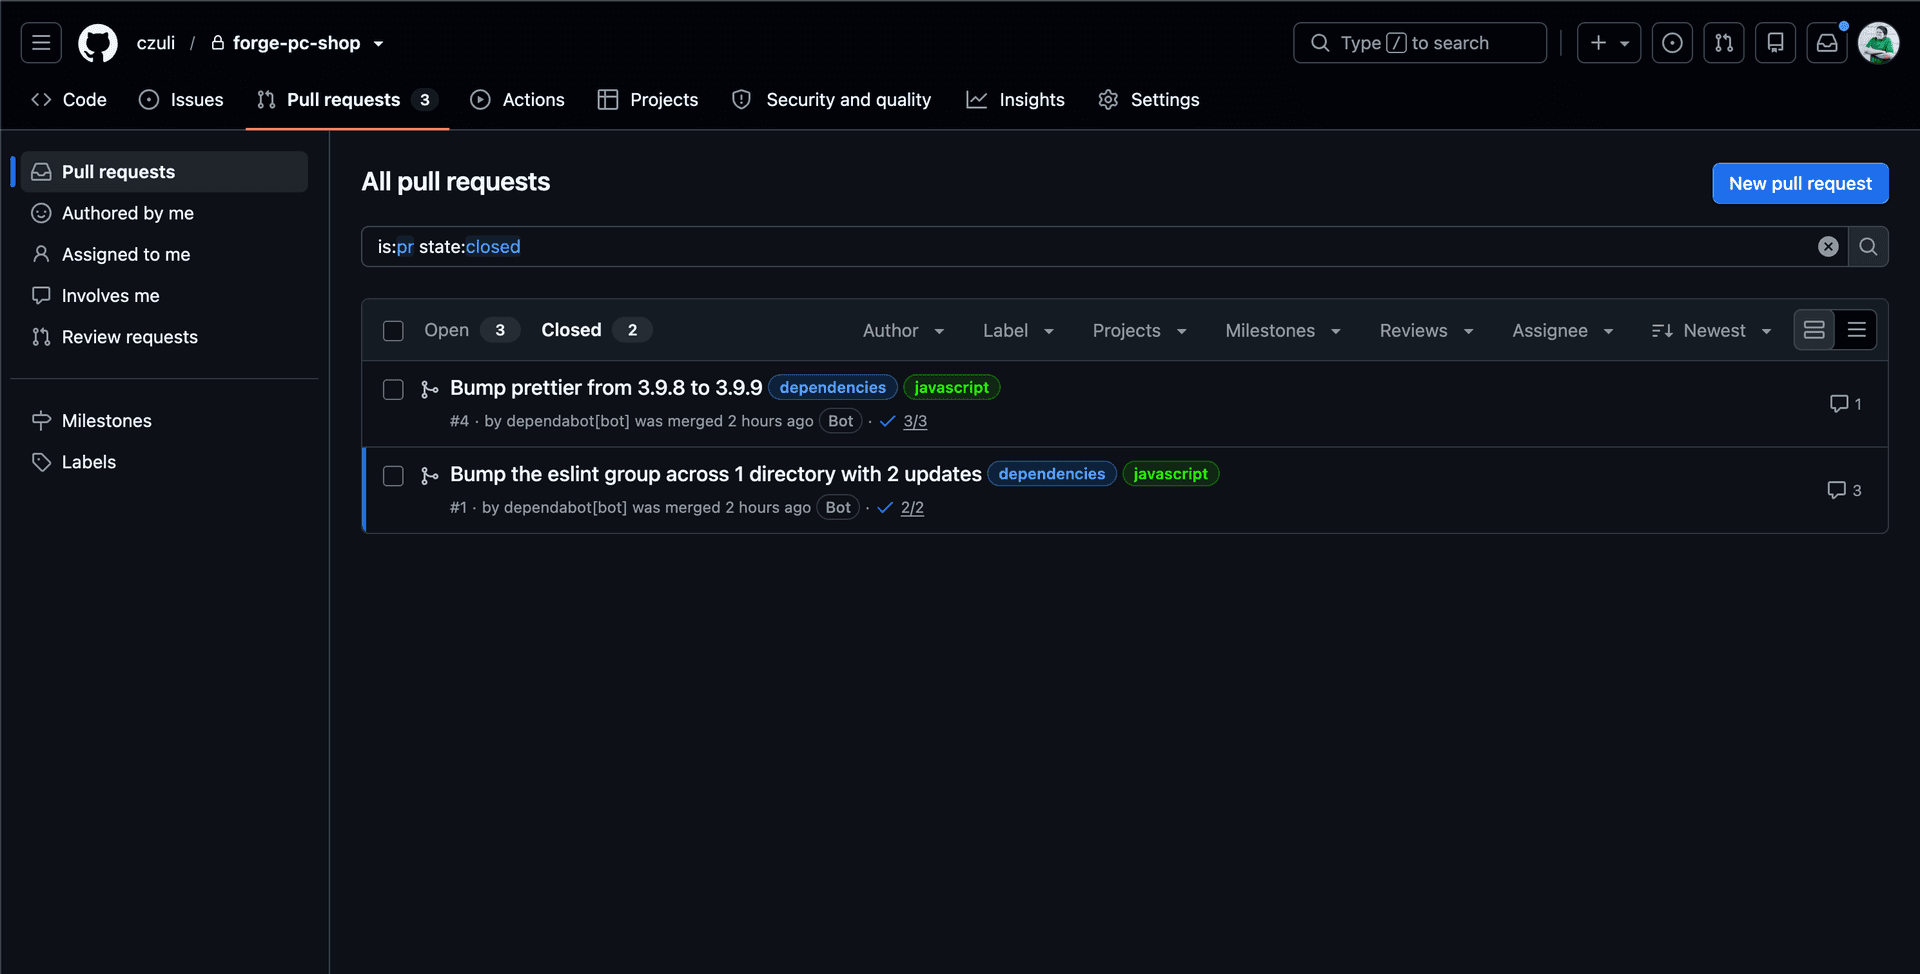Expand the Author filter dropdown
Viewport: 1920px width, 974px height.
[x=903, y=331]
